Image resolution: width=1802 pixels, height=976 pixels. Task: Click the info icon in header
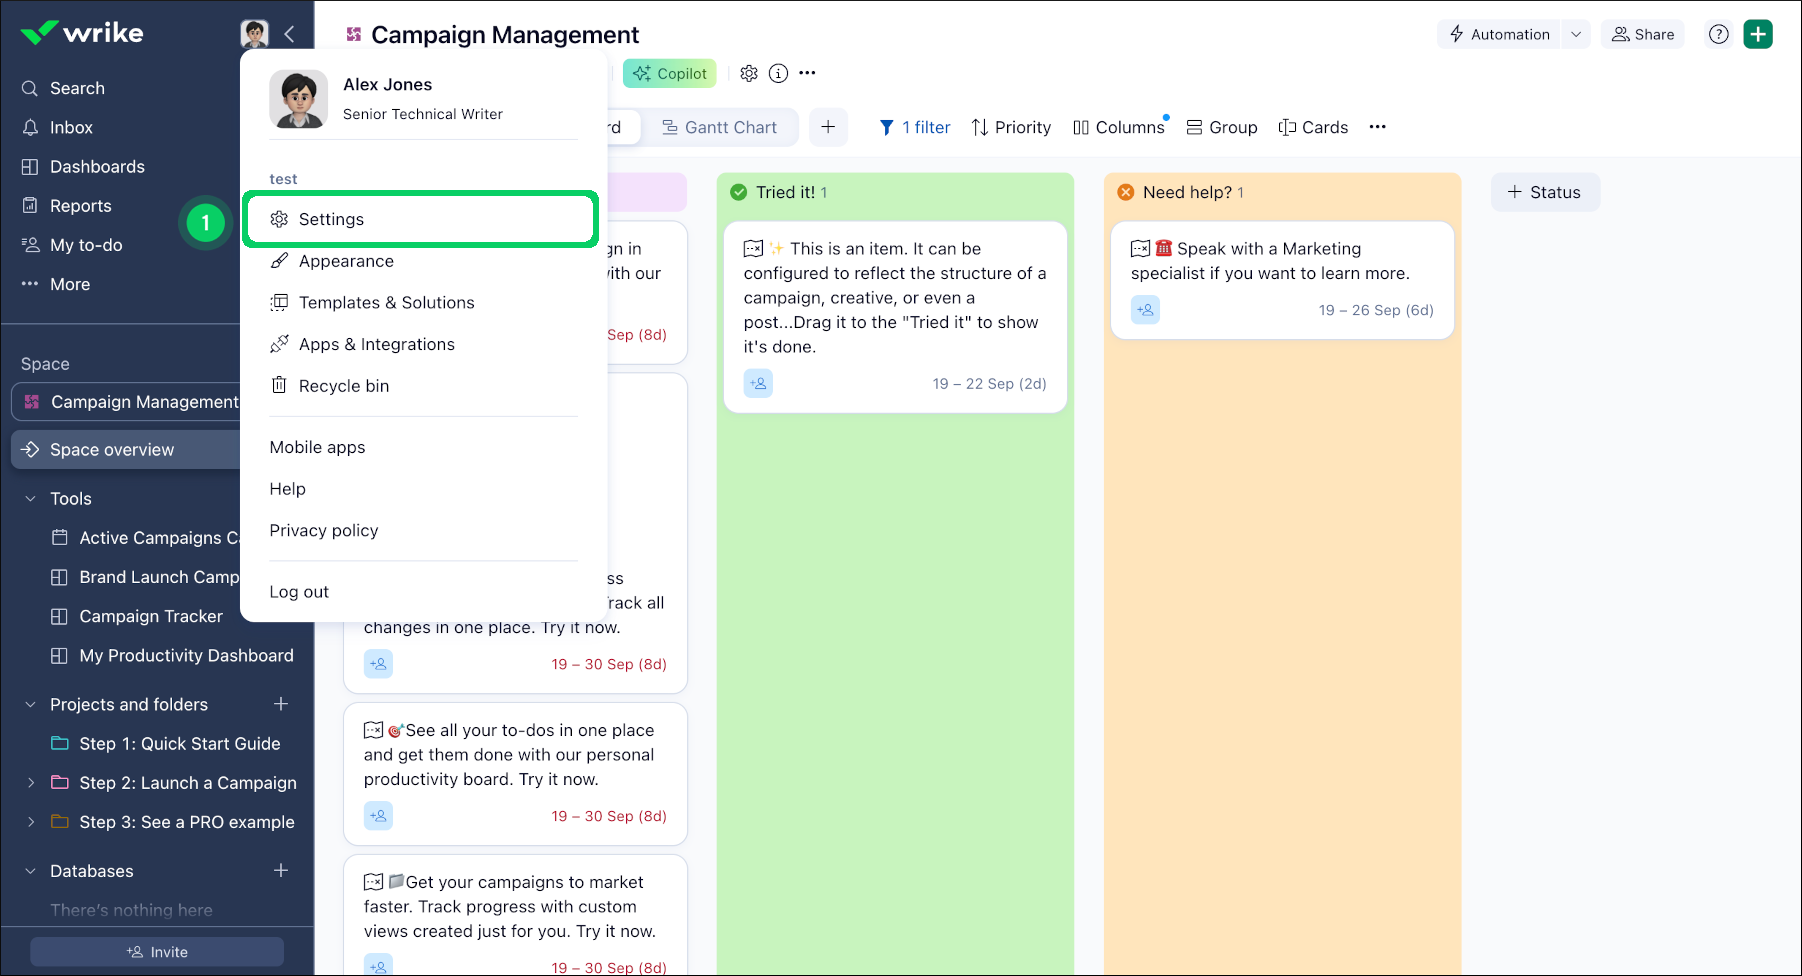[778, 73]
